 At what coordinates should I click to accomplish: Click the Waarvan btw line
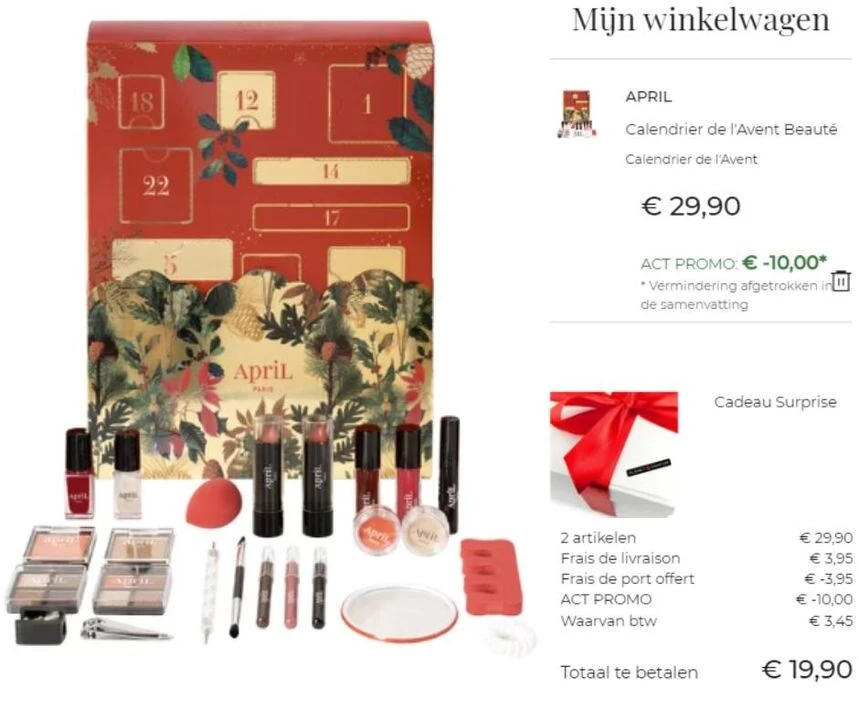[706, 621]
